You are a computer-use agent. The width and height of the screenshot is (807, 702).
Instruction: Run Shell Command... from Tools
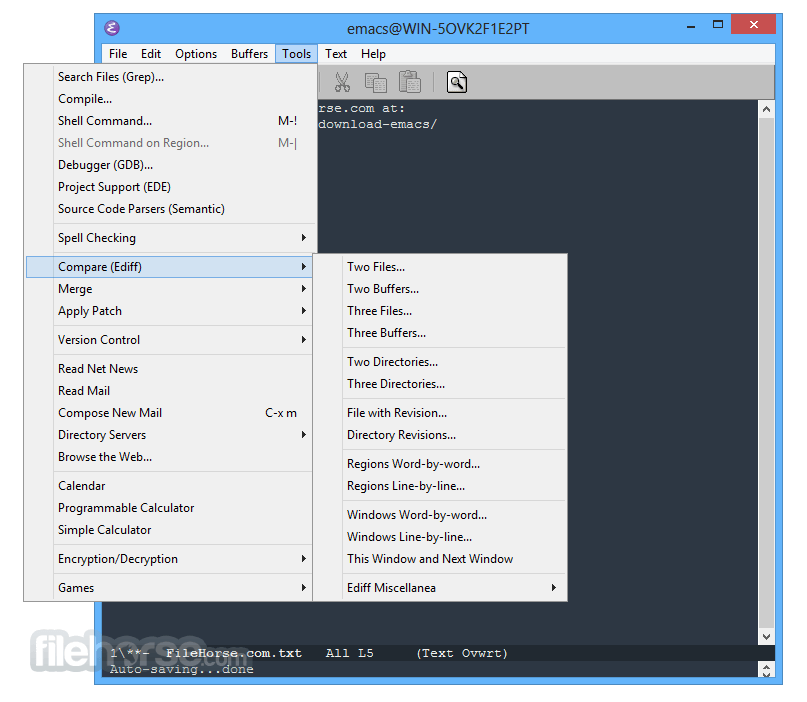point(170,121)
